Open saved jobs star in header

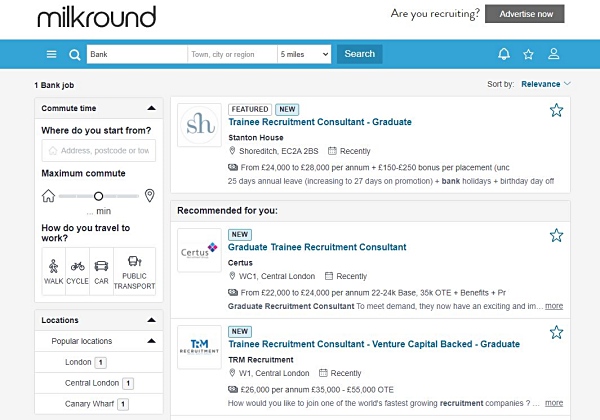[x=528, y=54]
